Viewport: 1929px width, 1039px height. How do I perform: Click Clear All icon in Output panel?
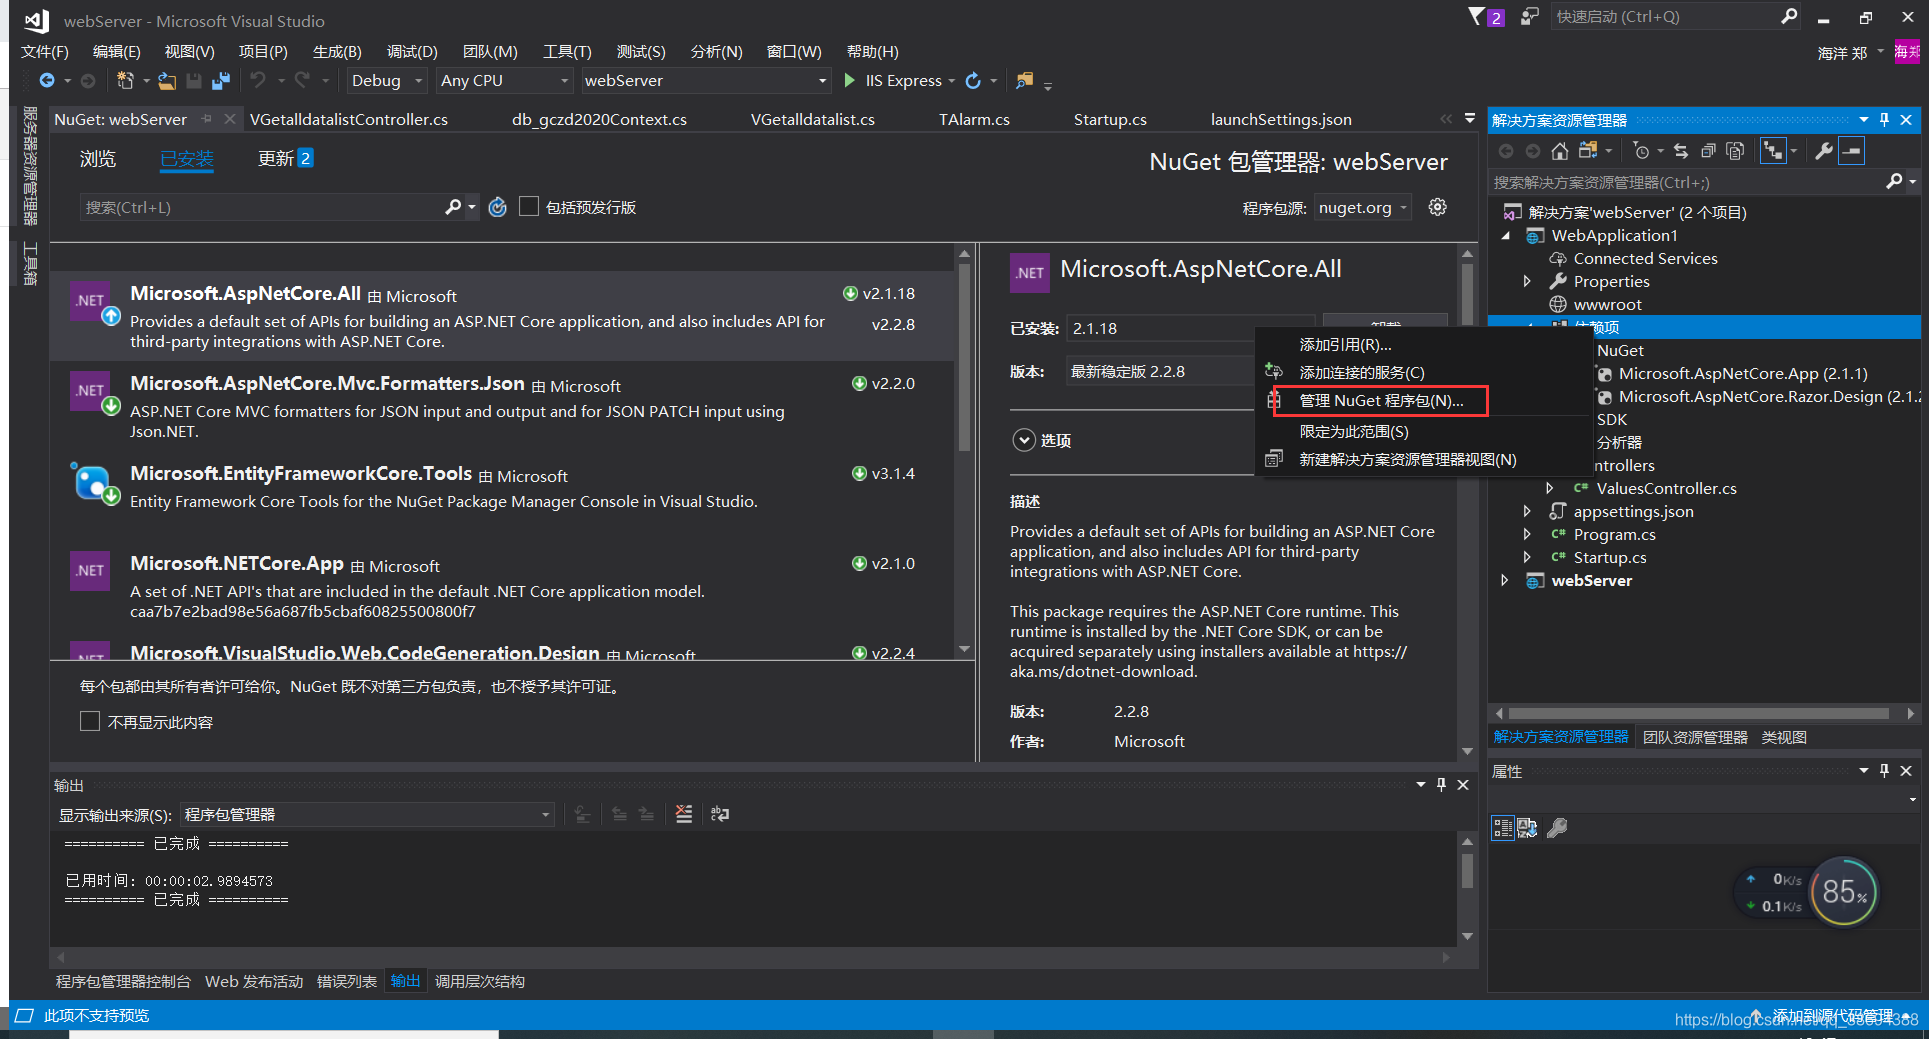pos(683,814)
